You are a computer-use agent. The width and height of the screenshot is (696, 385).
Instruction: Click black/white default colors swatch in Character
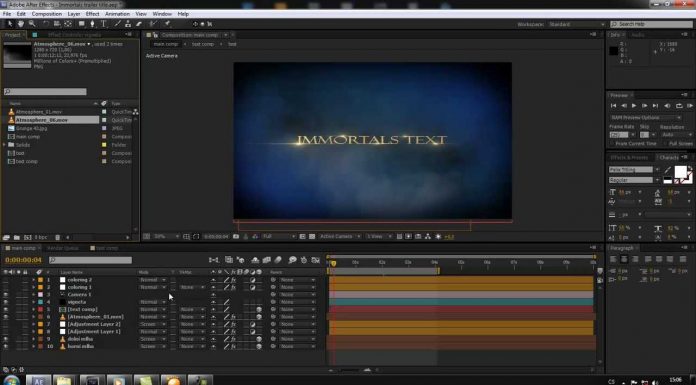(667, 180)
